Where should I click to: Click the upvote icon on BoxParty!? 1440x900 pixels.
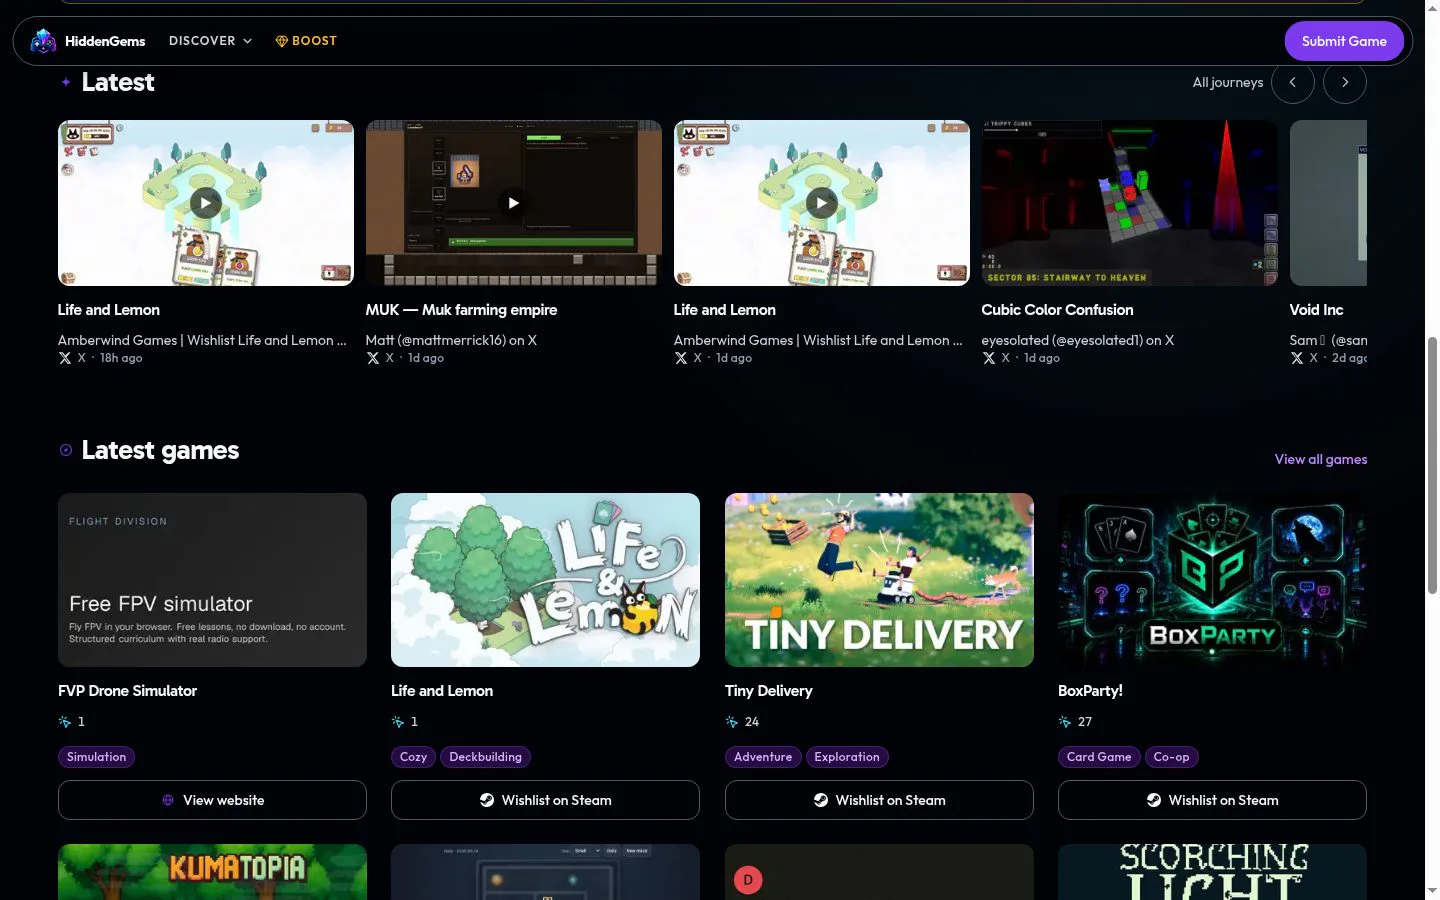1065,722
